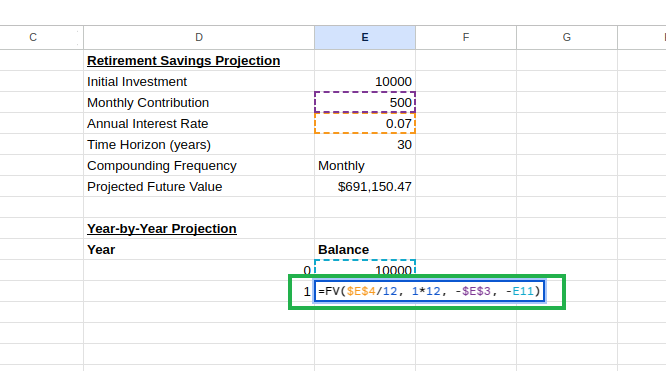This screenshot has height=371, width=666.
Task: Select column F header
Action: pos(466,37)
